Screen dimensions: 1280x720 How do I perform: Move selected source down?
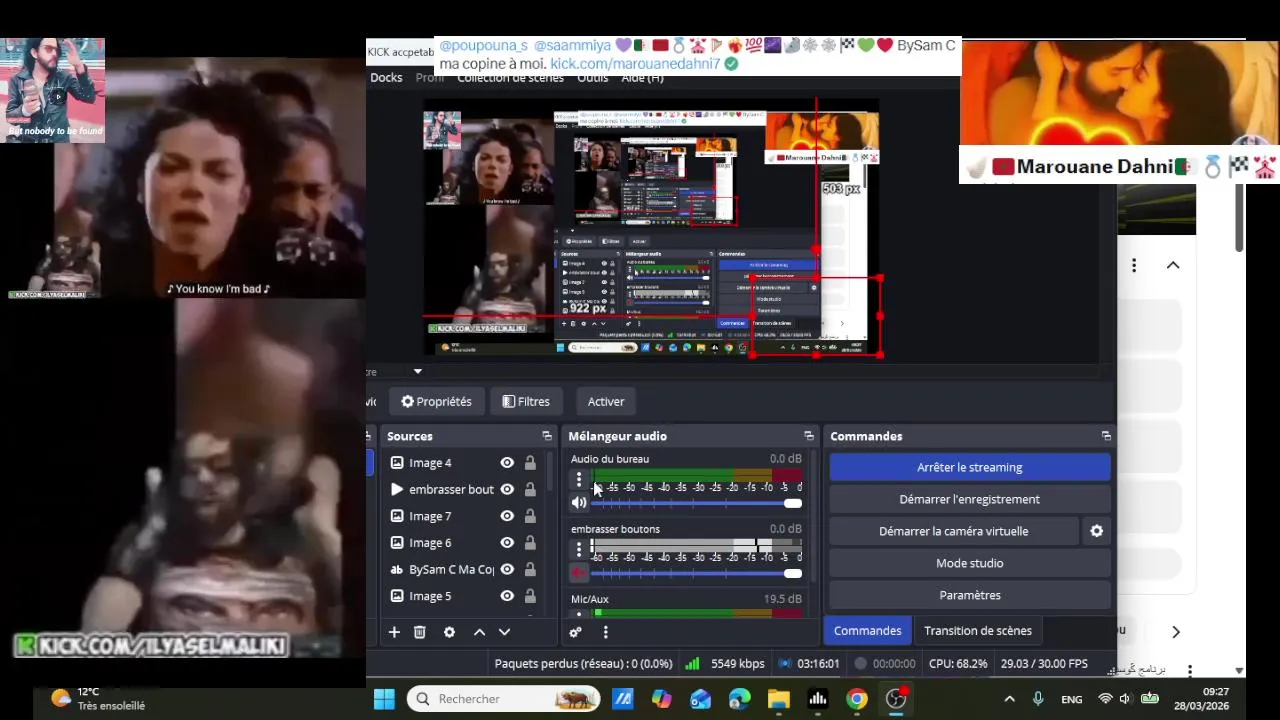504,632
